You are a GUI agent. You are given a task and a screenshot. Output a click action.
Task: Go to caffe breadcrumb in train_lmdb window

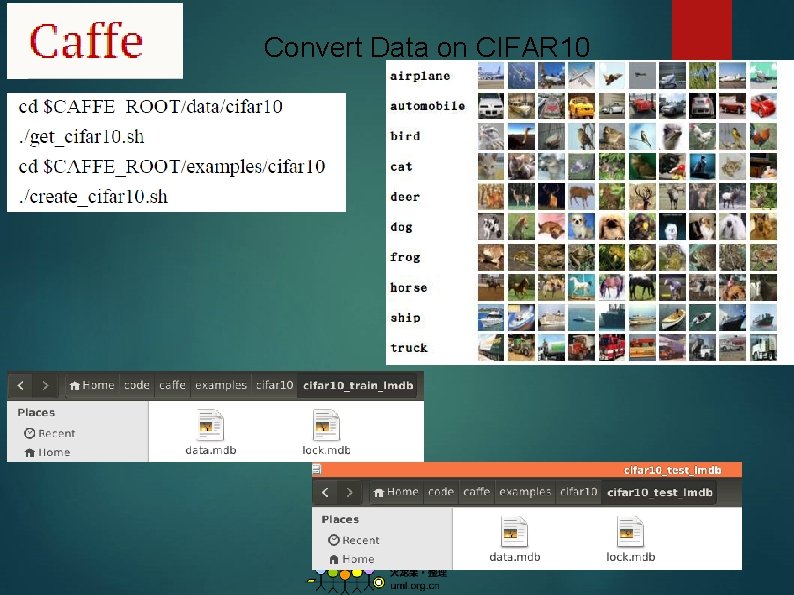[172, 385]
